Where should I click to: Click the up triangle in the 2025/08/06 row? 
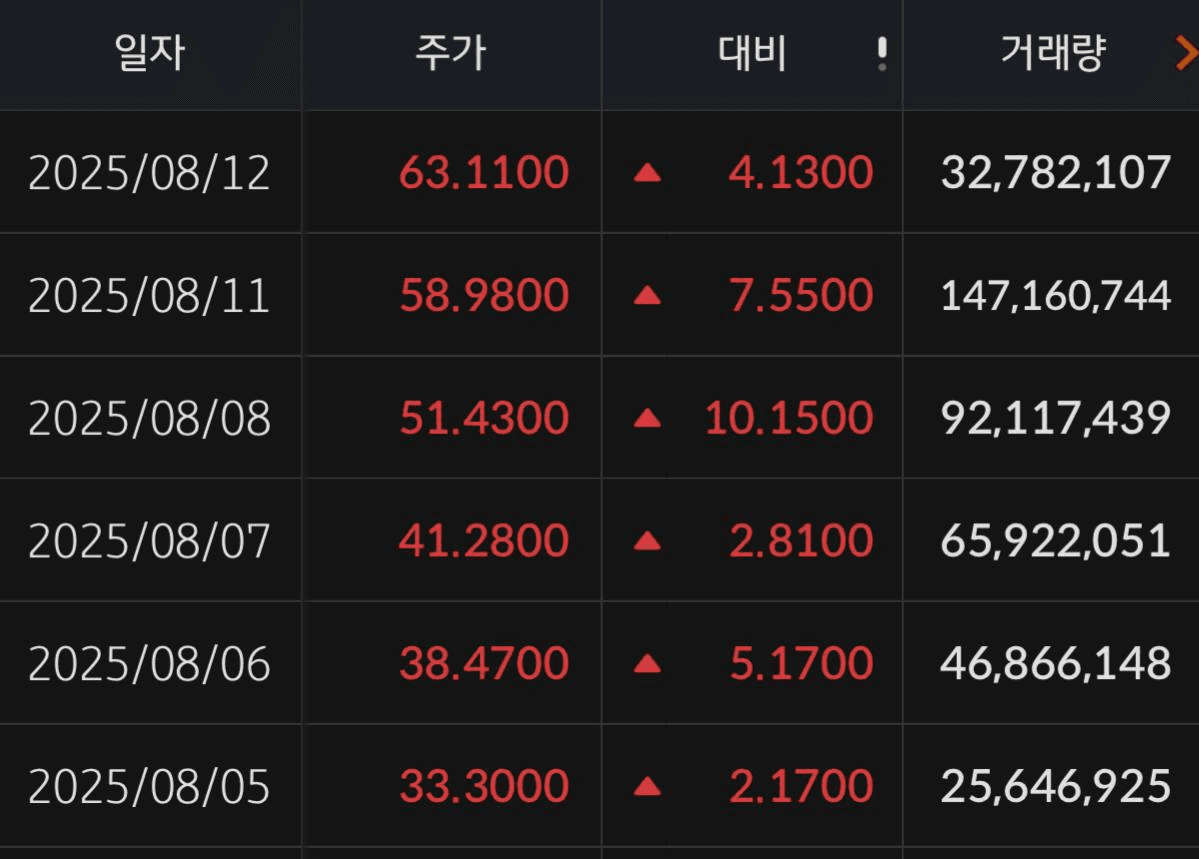[647, 663]
